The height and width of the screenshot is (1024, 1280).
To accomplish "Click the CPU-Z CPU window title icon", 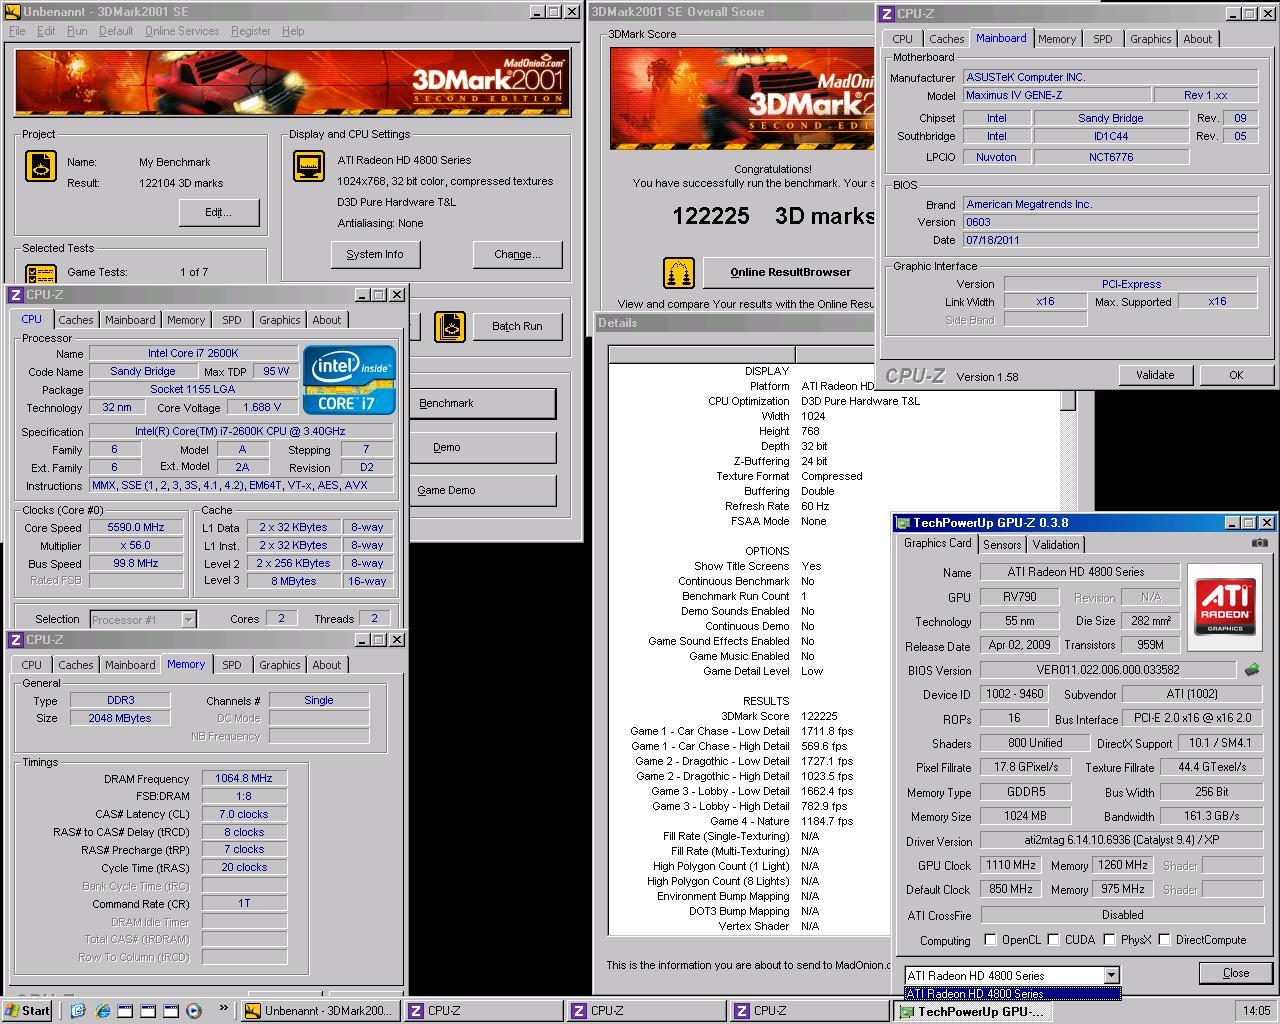I will coord(16,294).
